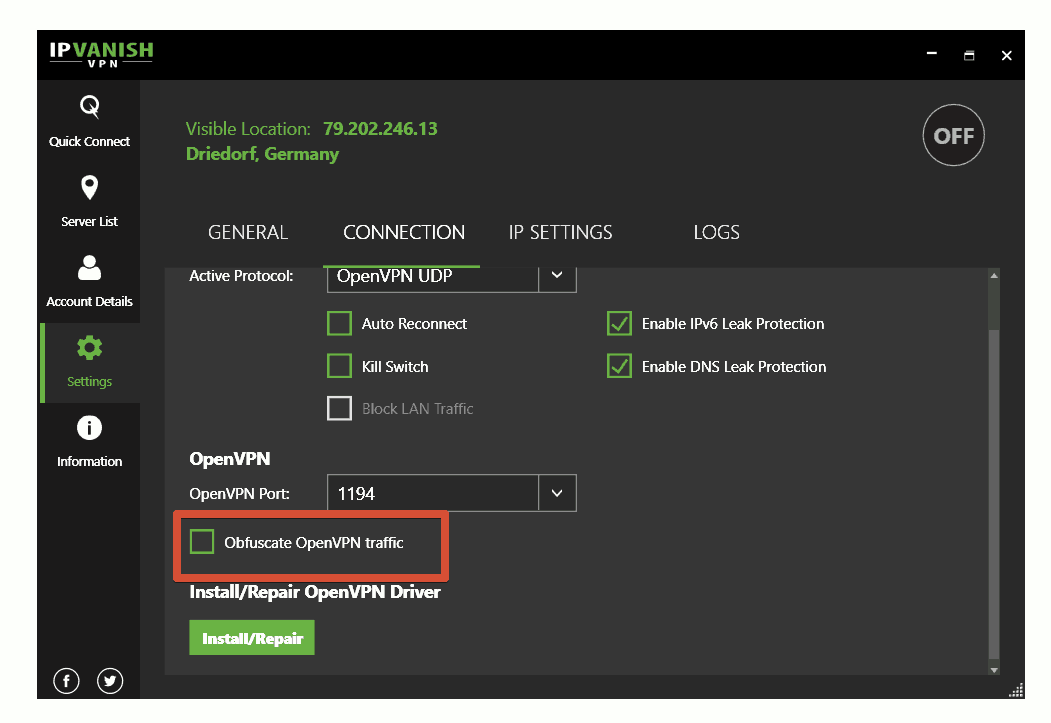Click the OpenVPN Port label
The width and height of the screenshot is (1051, 723).
tap(239, 494)
